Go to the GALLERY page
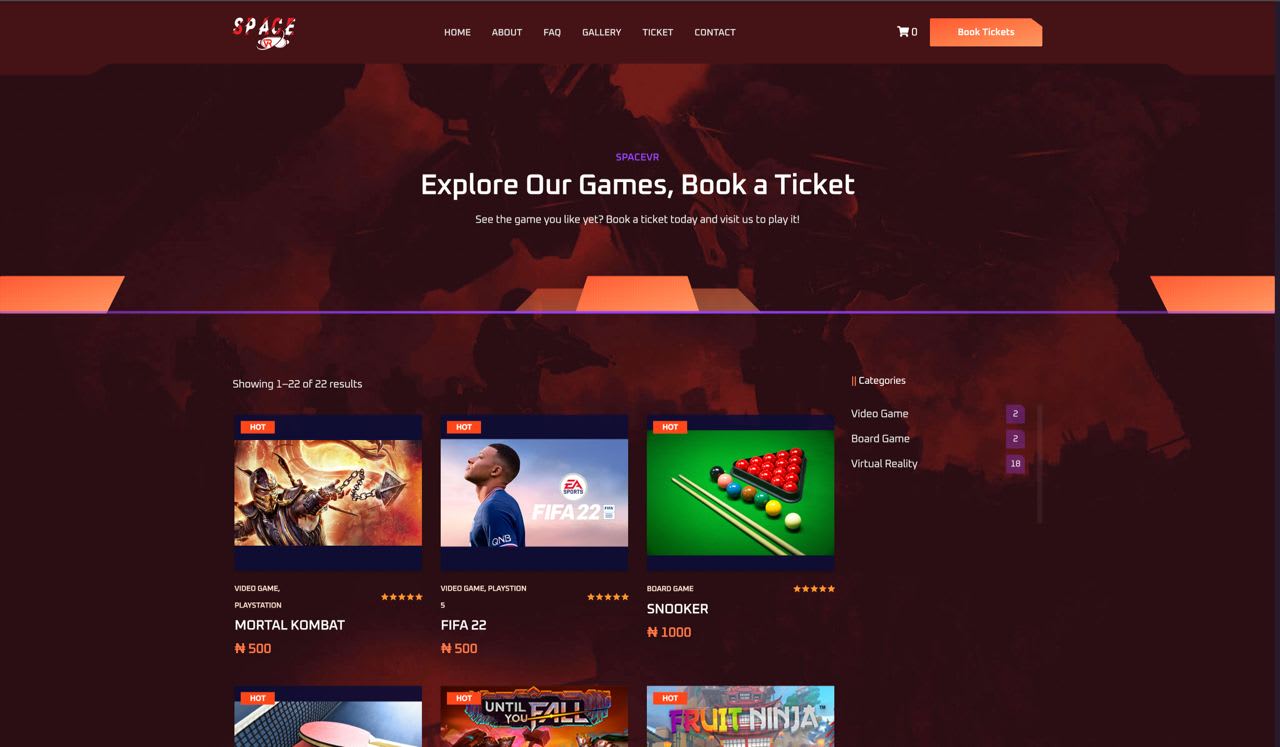 click(x=602, y=32)
